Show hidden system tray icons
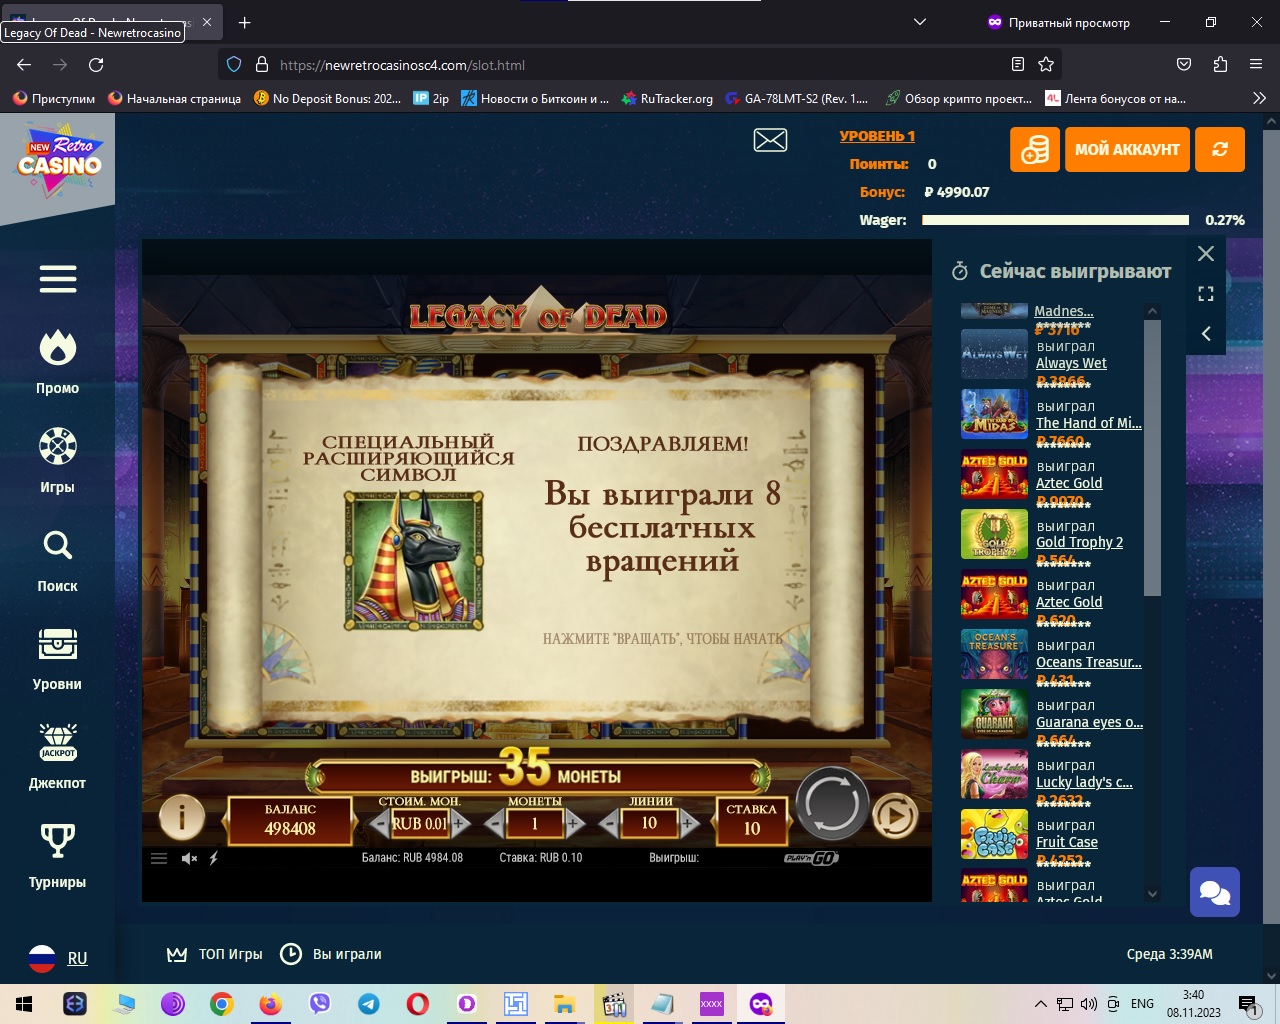1280x1024 pixels. point(1040,1004)
